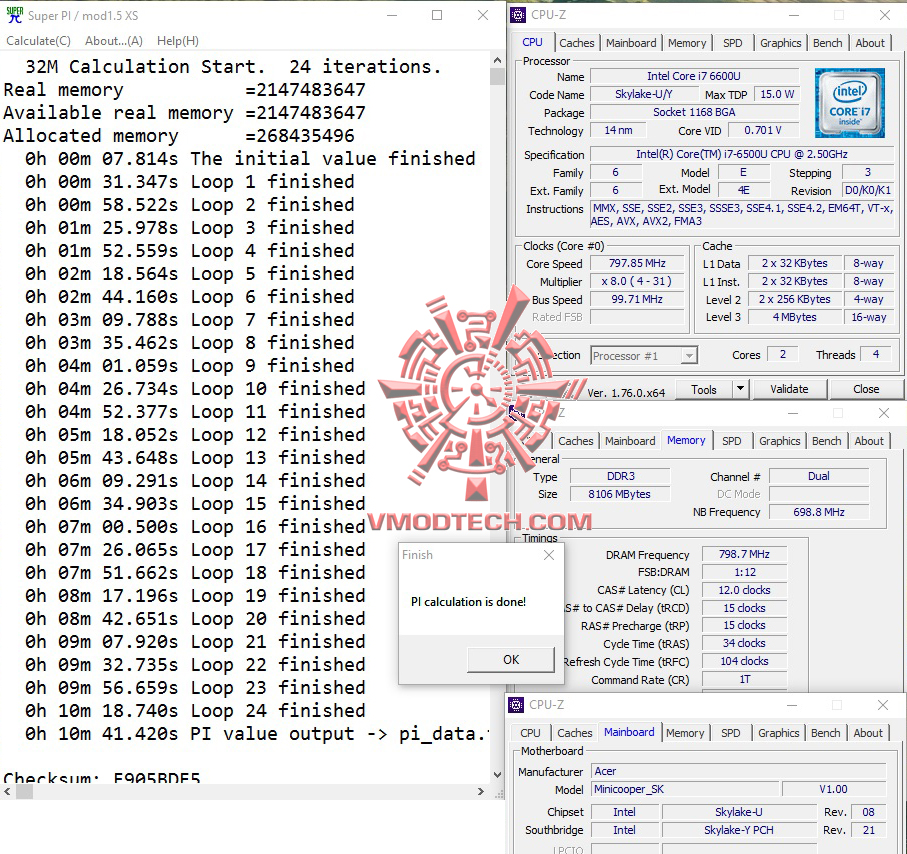Switch to Mainboard tab in top CPU-Z window
907x854 pixels.
click(631, 43)
